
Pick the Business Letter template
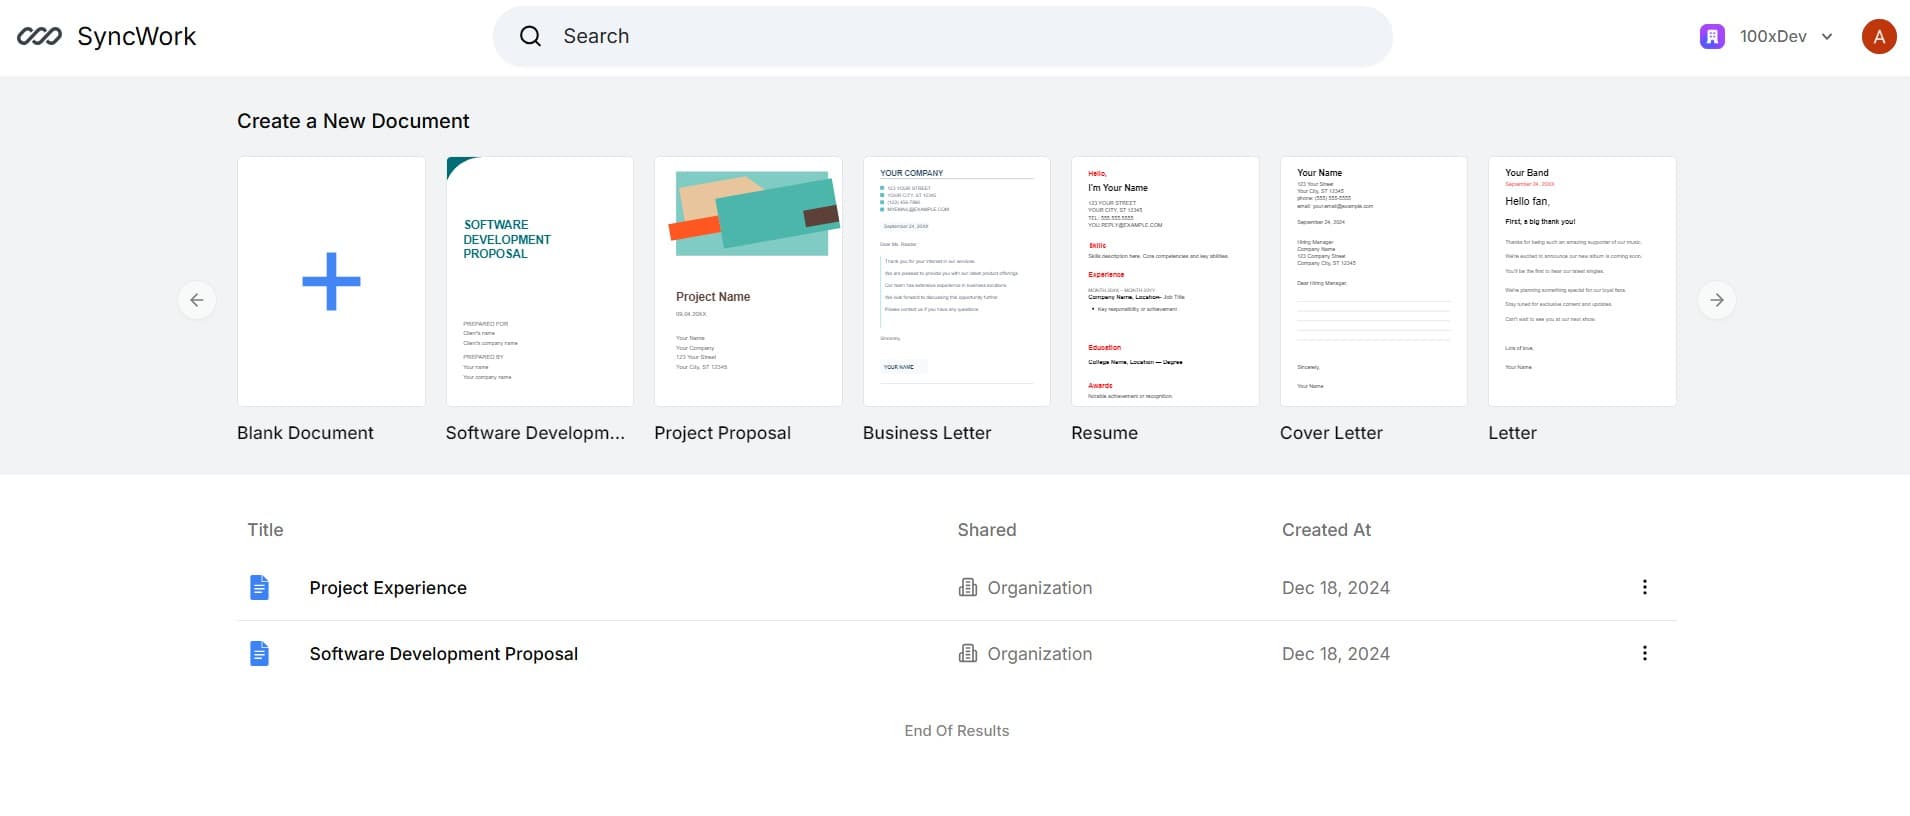pos(957,281)
